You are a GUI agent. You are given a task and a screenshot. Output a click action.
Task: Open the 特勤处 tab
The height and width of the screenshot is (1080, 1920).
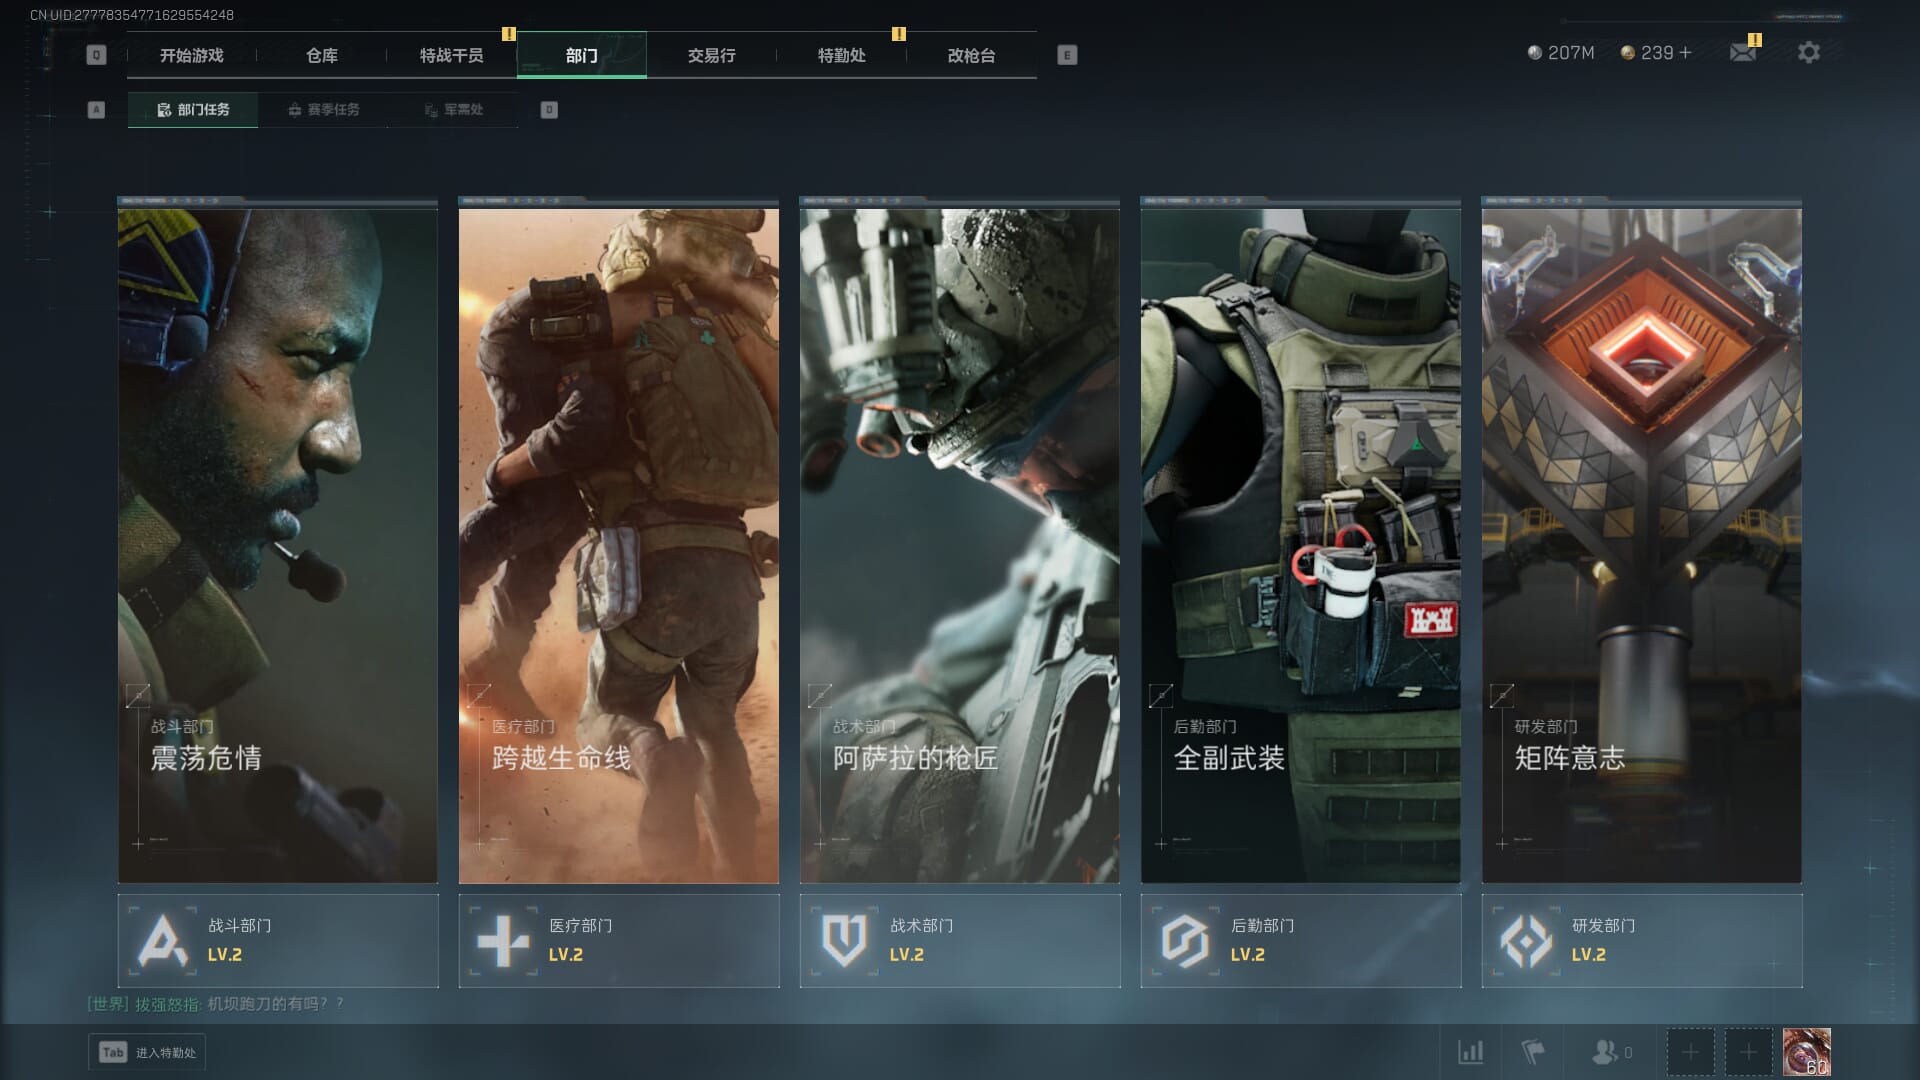coord(841,55)
